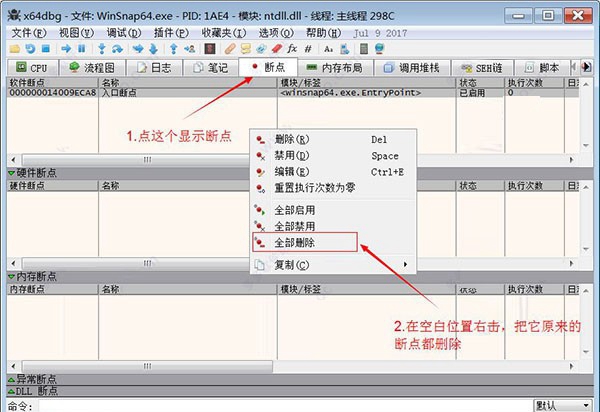Click the trace into toolbar icon

pyautogui.click(x=138, y=49)
